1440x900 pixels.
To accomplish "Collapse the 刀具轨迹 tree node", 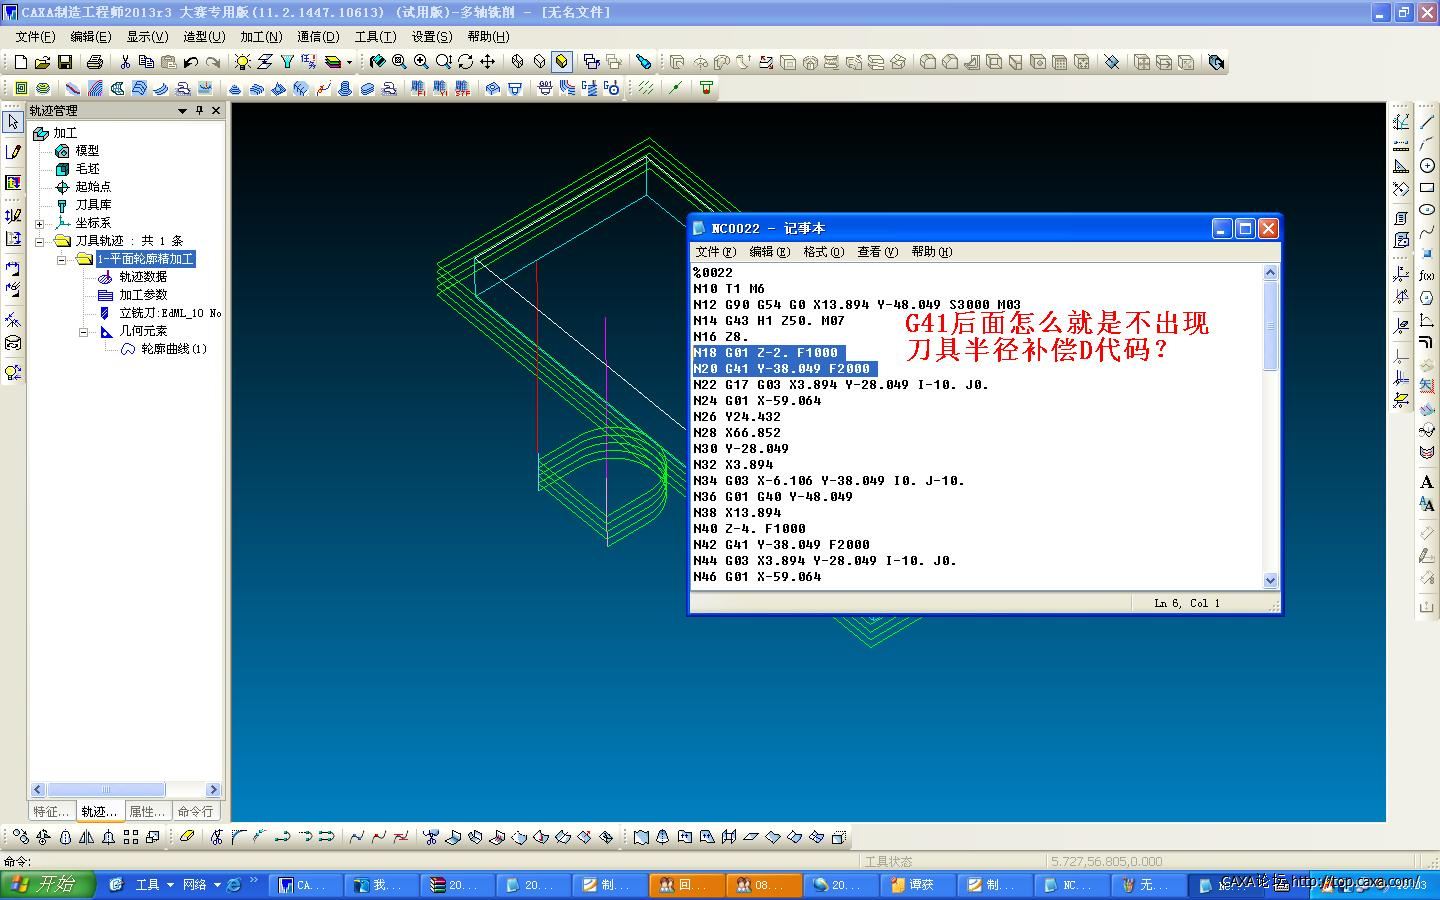I will pyautogui.click(x=40, y=241).
